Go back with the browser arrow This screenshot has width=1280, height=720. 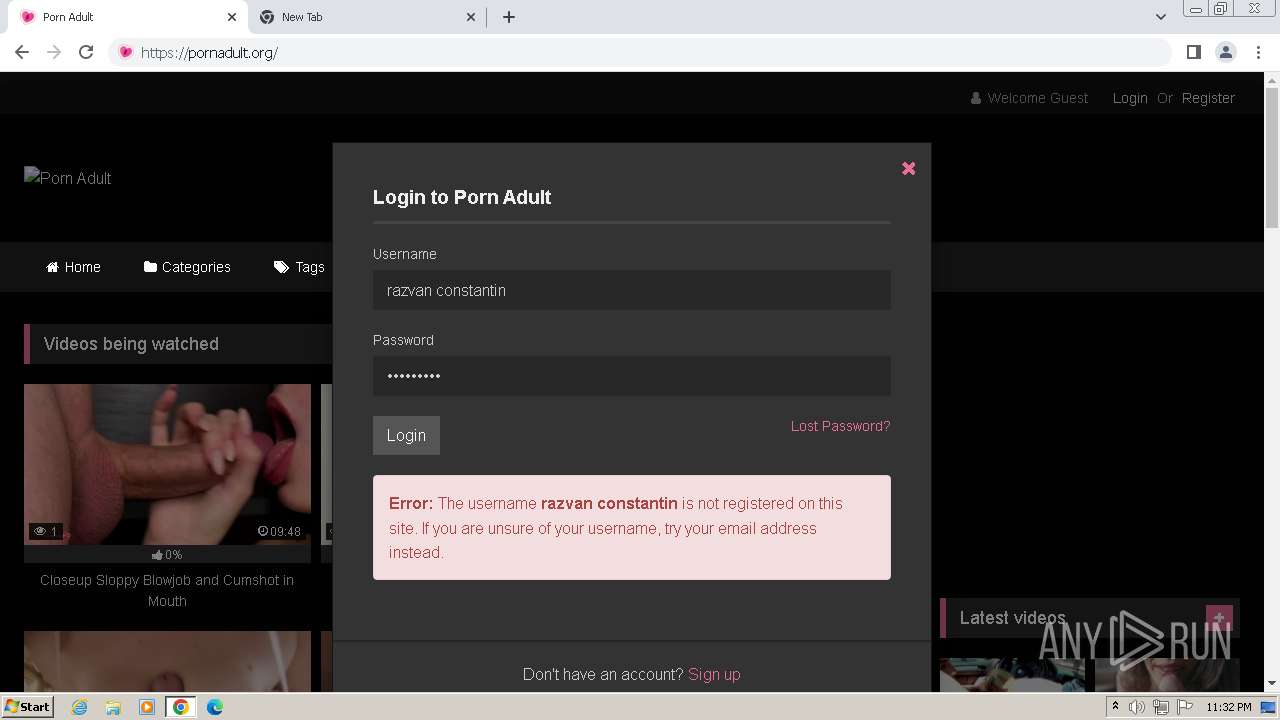22,52
